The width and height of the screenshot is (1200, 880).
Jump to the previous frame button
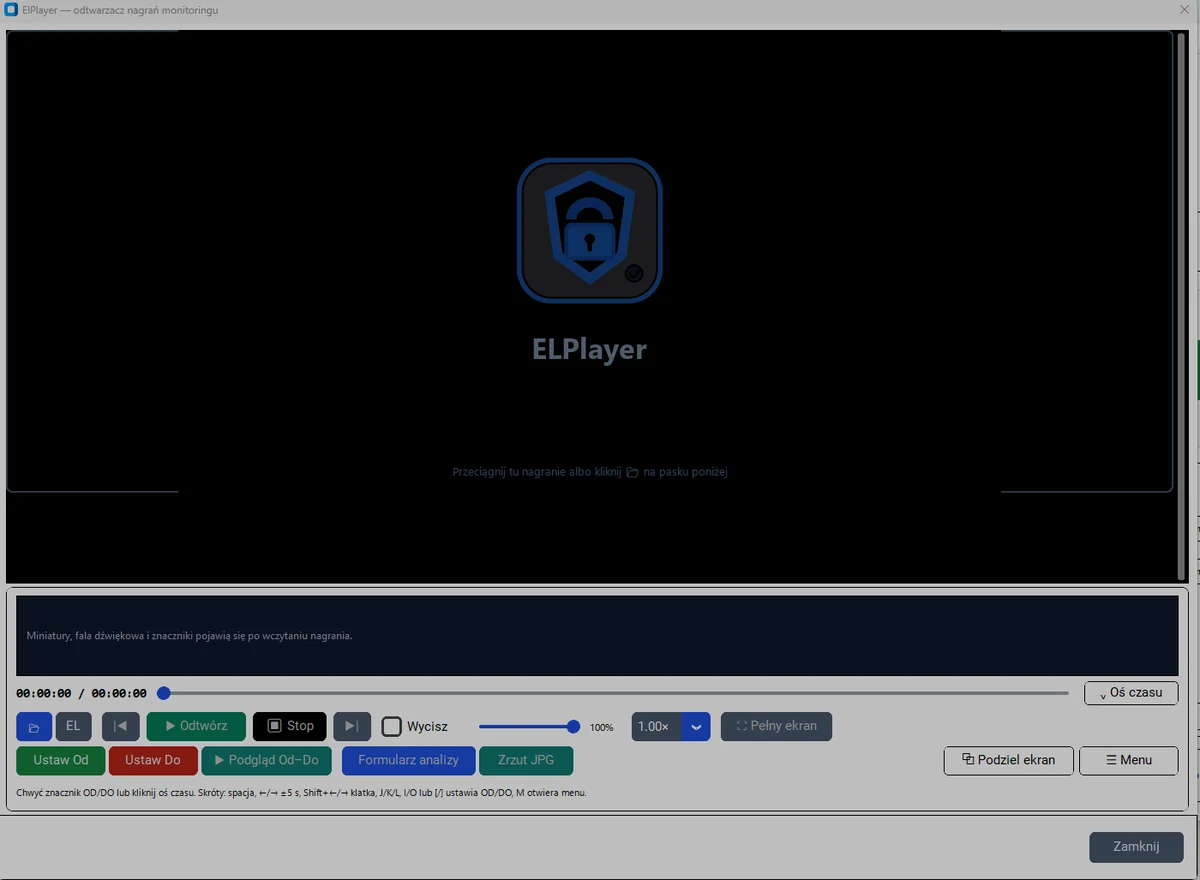point(120,727)
